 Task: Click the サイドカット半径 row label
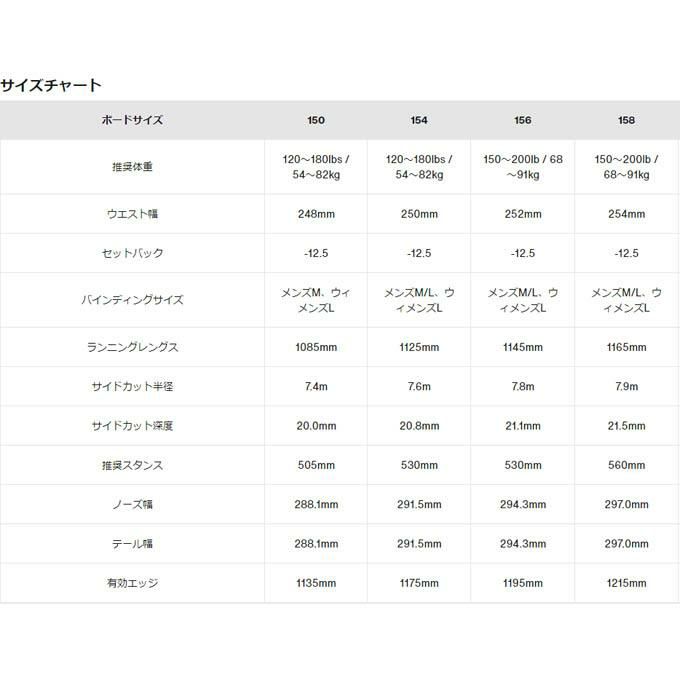(132, 386)
